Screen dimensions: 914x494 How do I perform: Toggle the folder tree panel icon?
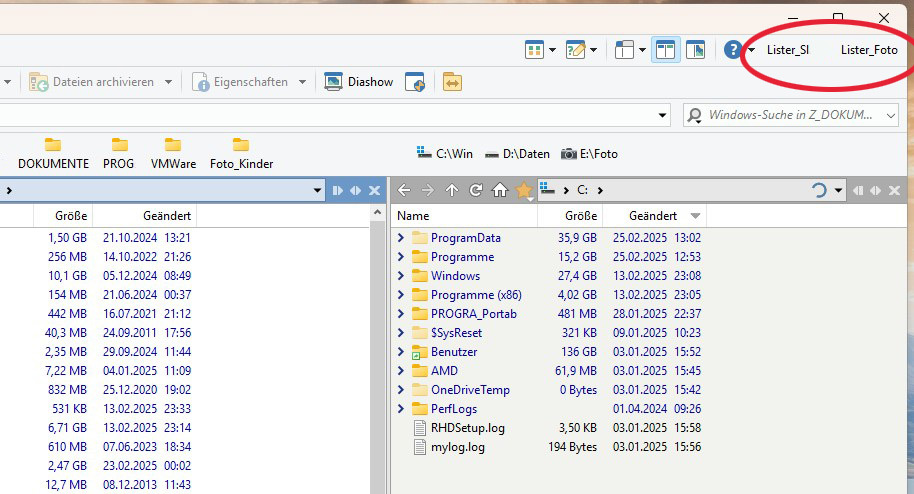pyautogui.click(x=695, y=50)
